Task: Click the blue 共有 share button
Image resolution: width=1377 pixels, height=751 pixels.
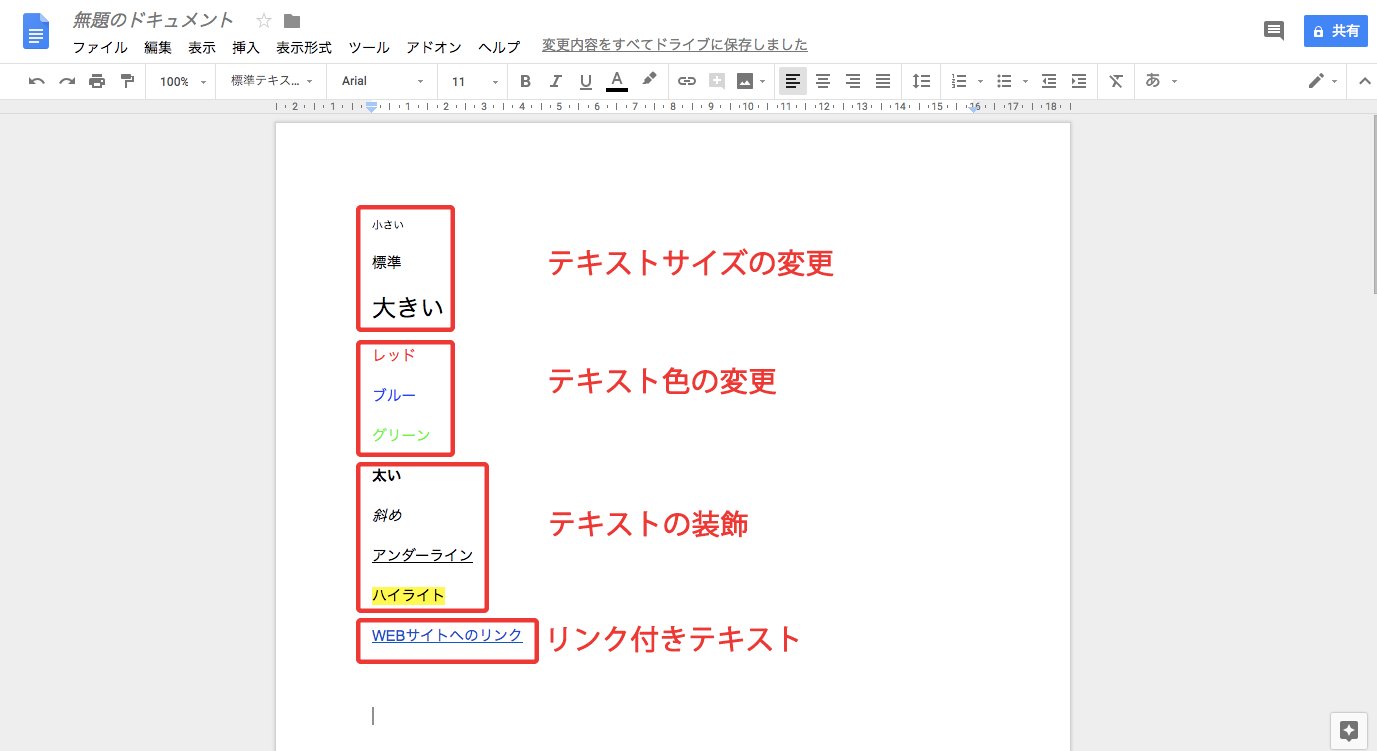Action: [1335, 31]
